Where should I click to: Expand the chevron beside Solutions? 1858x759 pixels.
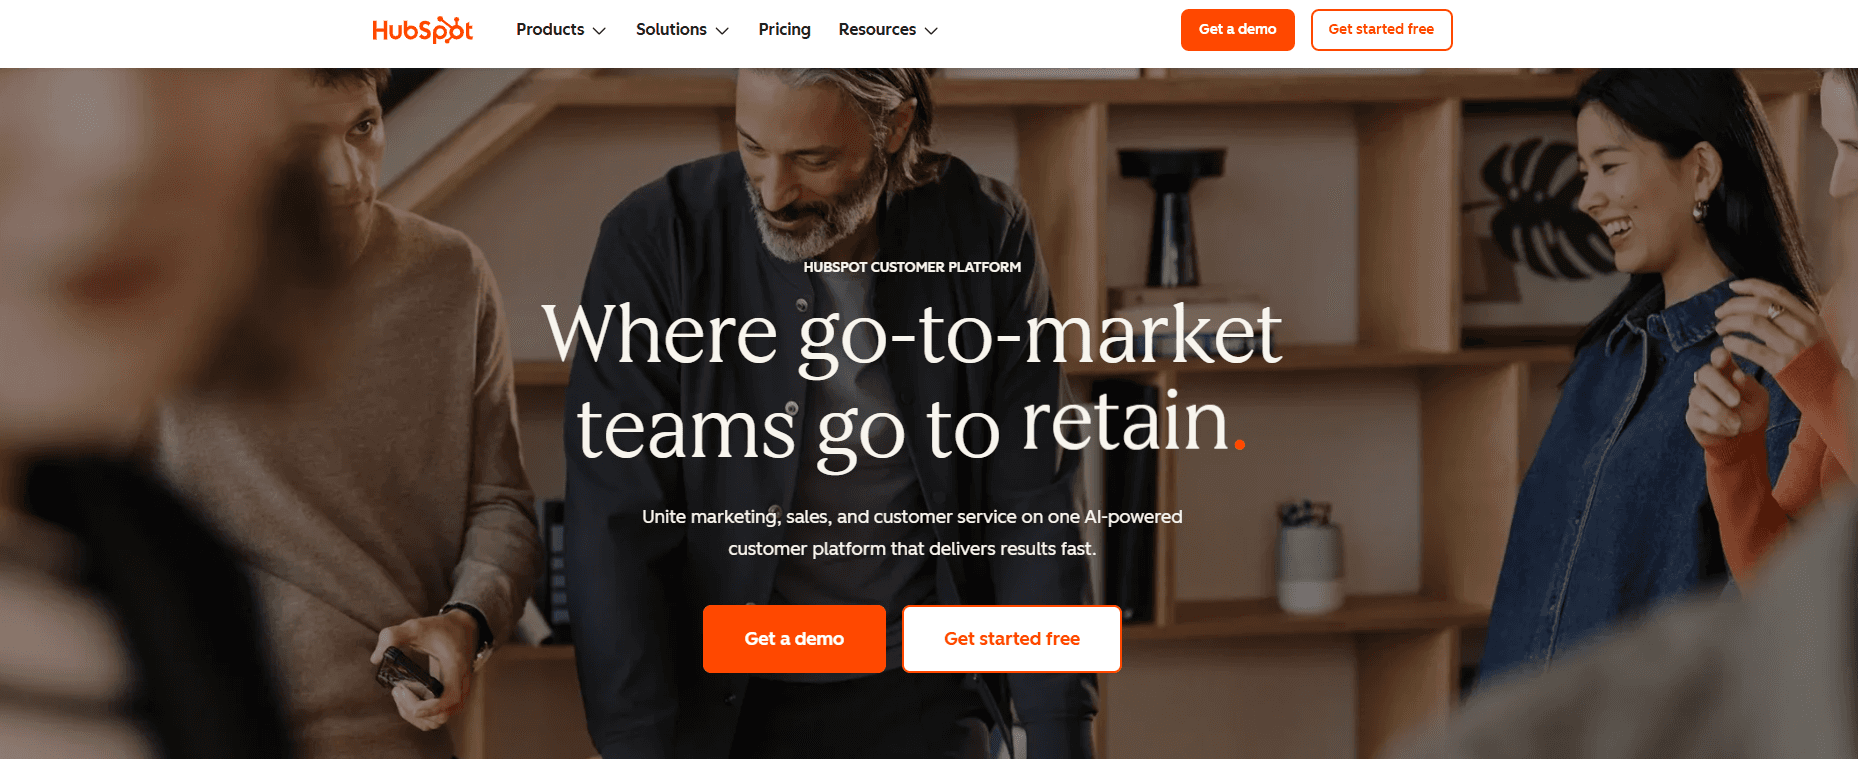tap(722, 31)
